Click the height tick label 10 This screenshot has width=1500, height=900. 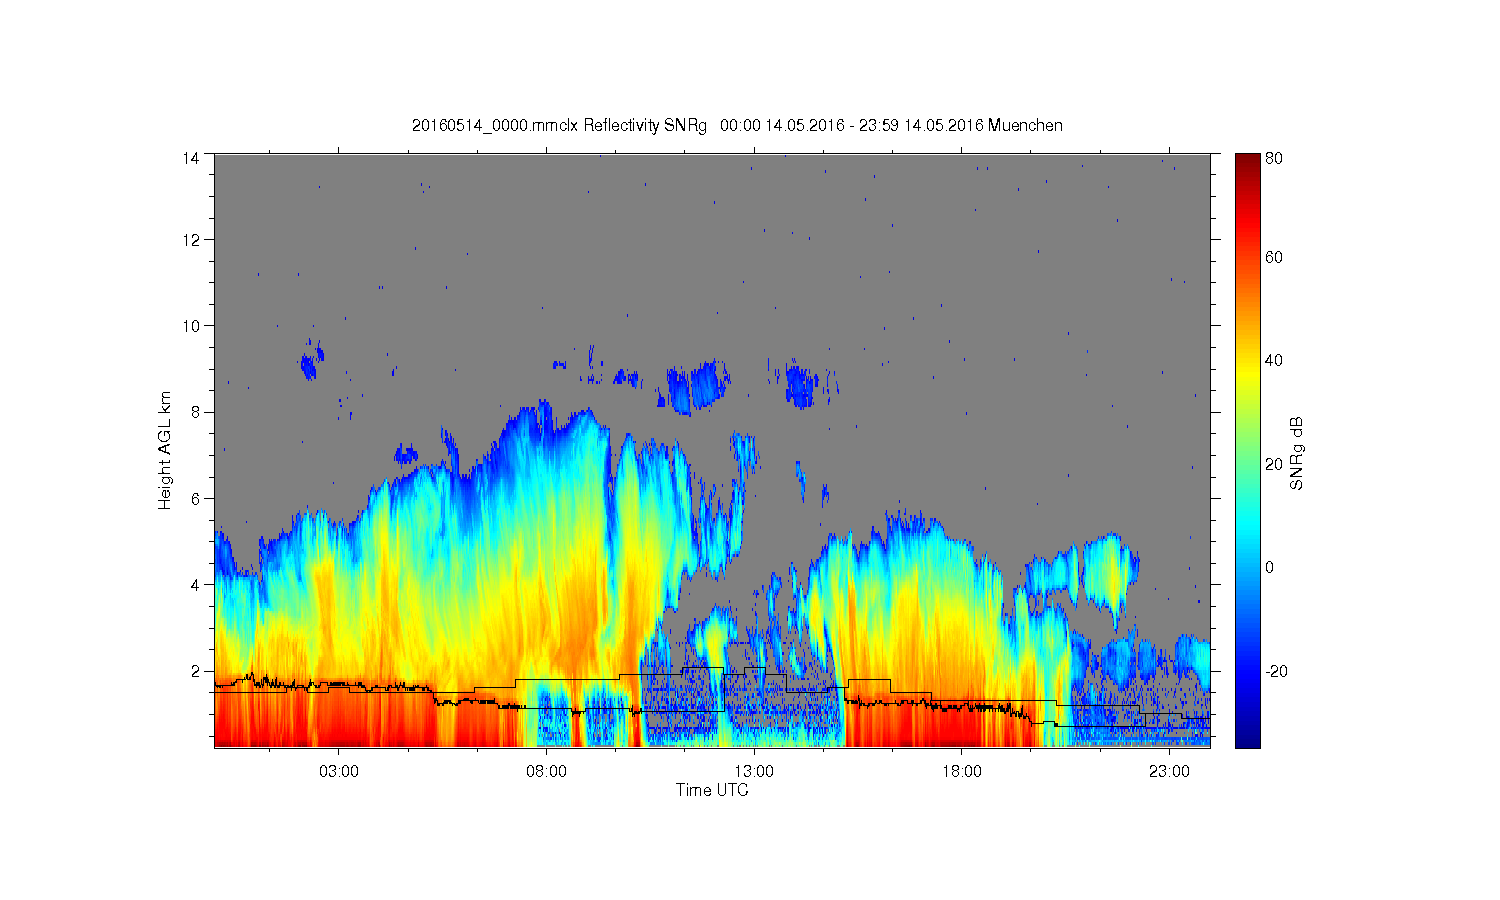[x=191, y=326]
